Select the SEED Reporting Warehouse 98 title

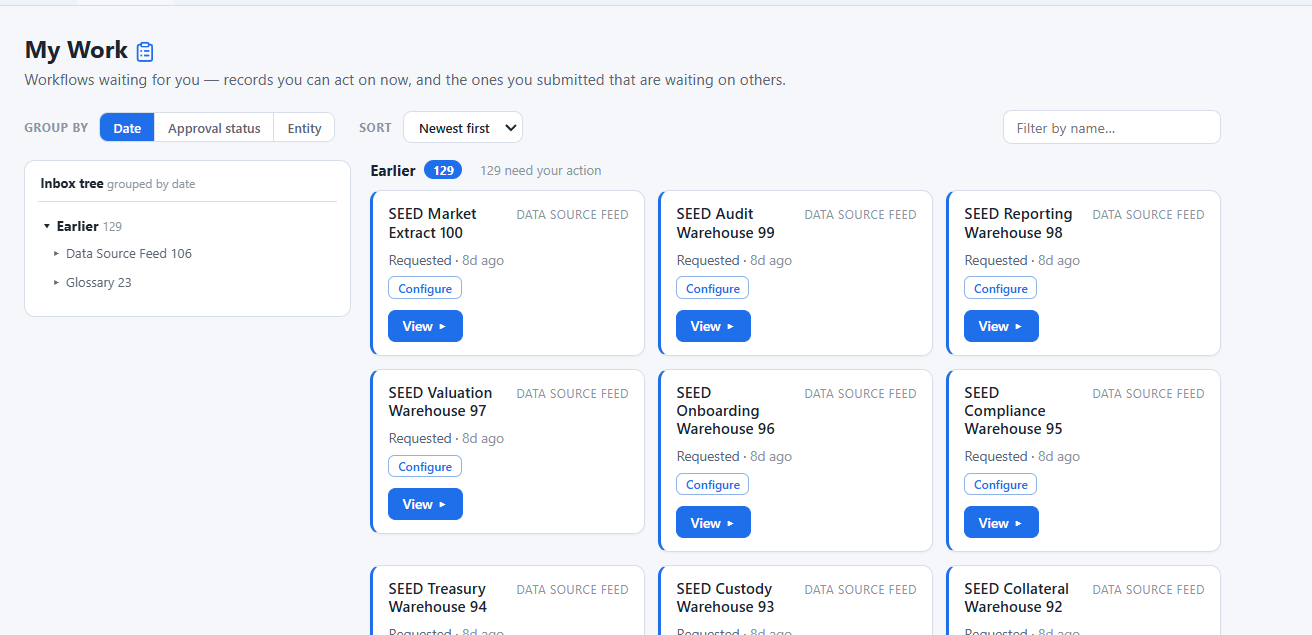pyautogui.click(x=1018, y=223)
